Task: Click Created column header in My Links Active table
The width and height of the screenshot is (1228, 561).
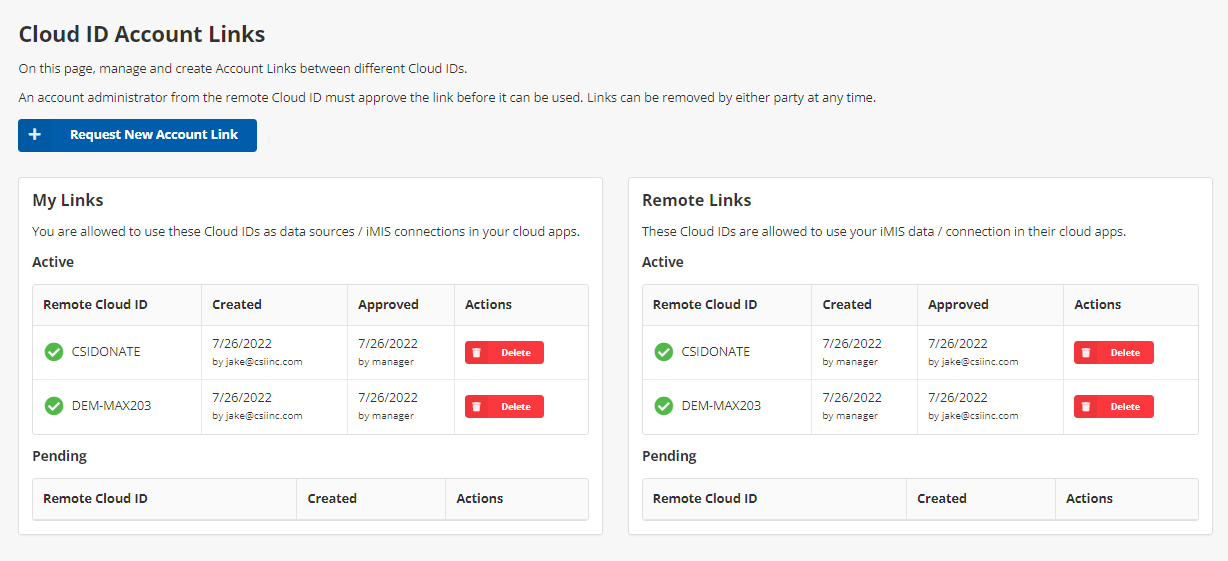Action: coord(237,305)
